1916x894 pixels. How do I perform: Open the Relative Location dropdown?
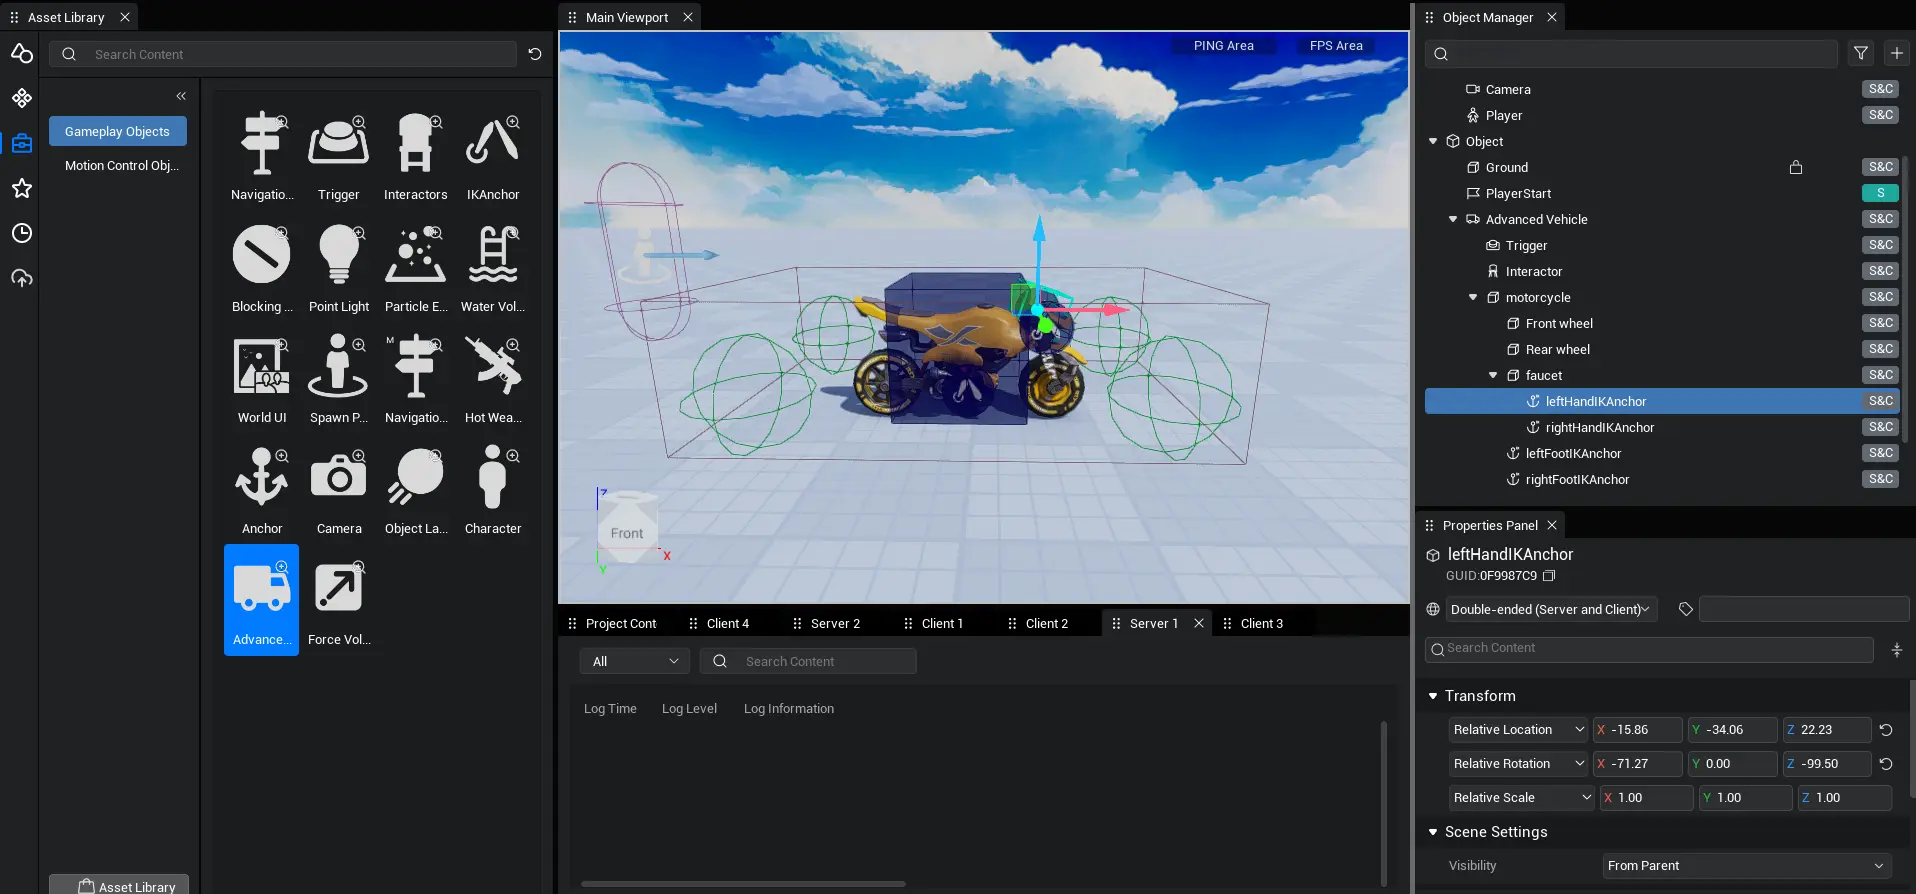(1518, 730)
